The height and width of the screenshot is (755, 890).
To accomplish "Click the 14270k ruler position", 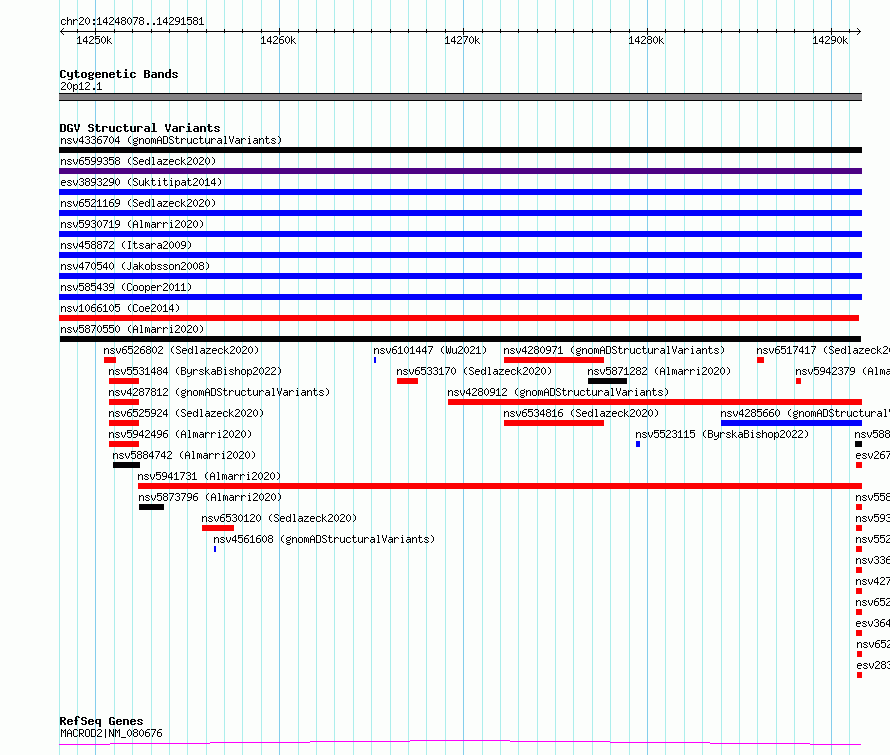I will click(x=462, y=40).
